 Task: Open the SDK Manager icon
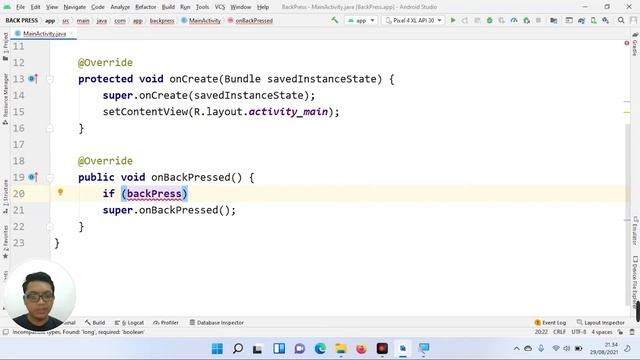[606, 20]
